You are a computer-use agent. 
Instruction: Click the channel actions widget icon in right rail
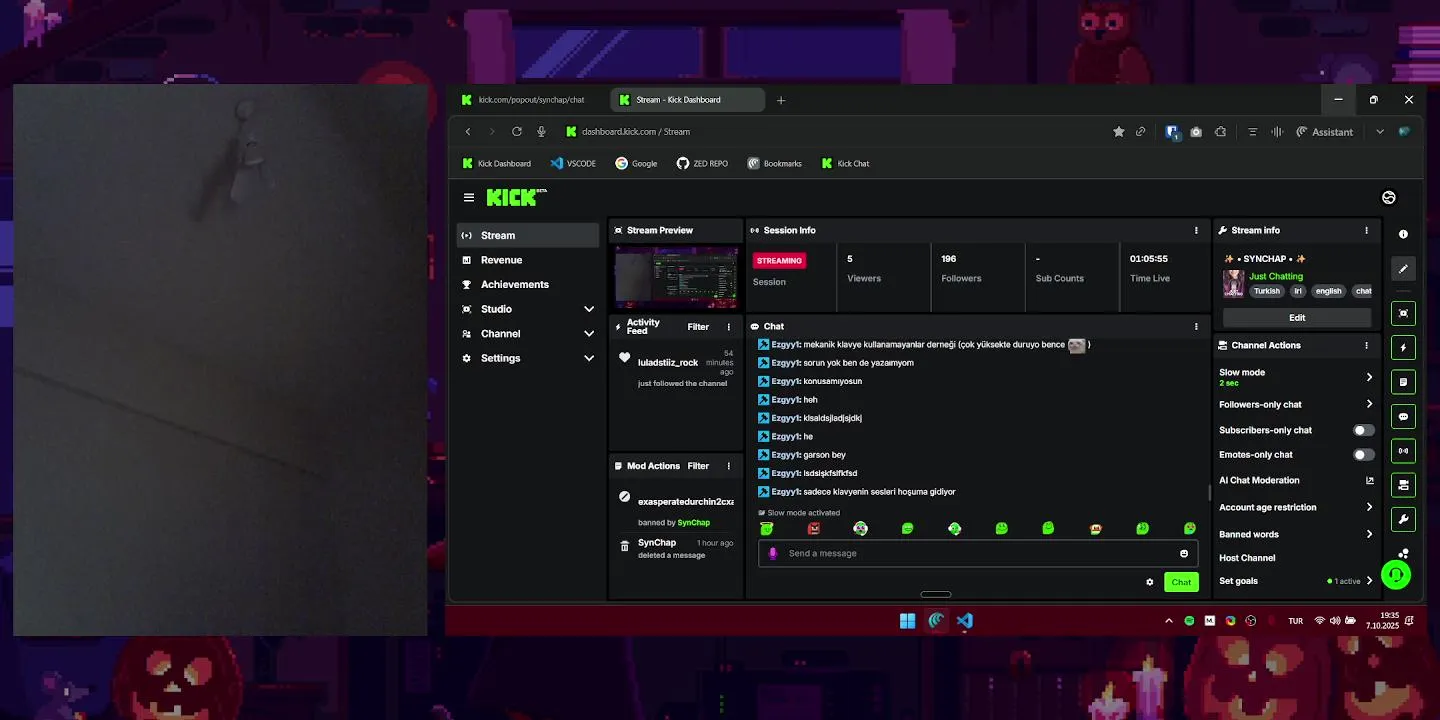[x=1403, y=485]
